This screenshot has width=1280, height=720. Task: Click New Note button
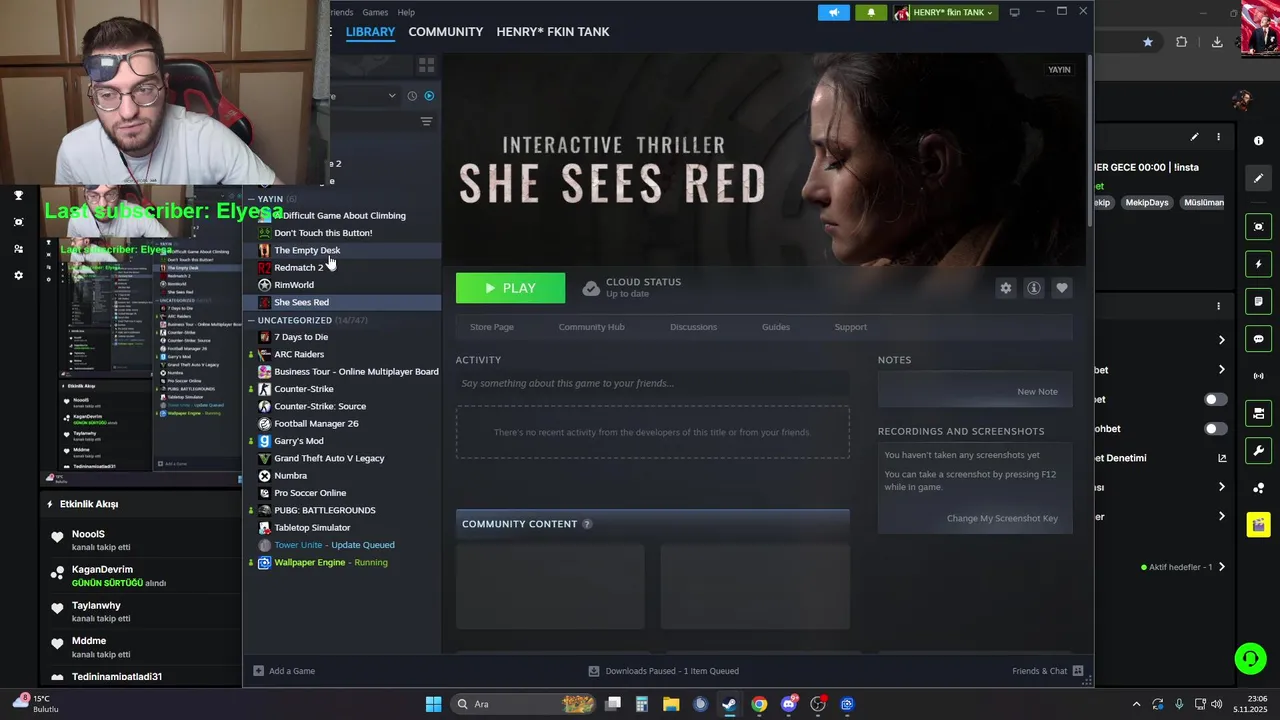pos(1037,391)
